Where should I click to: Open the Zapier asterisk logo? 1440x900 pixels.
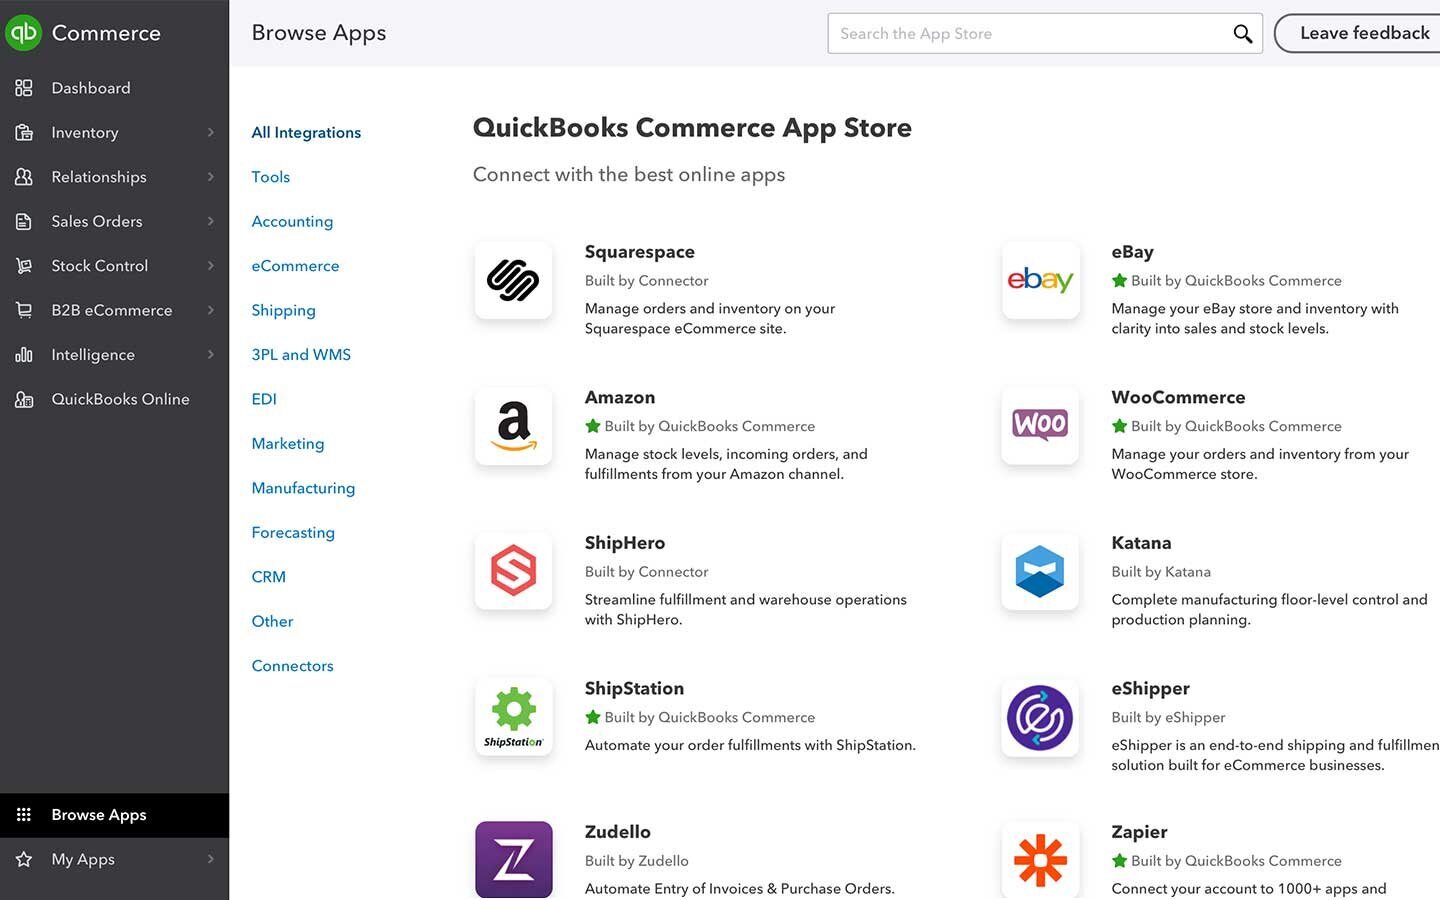tap(1040, 860)
